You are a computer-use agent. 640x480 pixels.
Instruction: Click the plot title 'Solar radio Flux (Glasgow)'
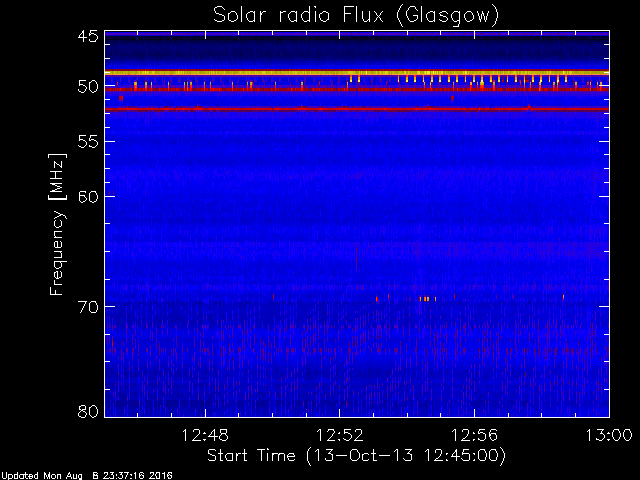pos(356,16)
